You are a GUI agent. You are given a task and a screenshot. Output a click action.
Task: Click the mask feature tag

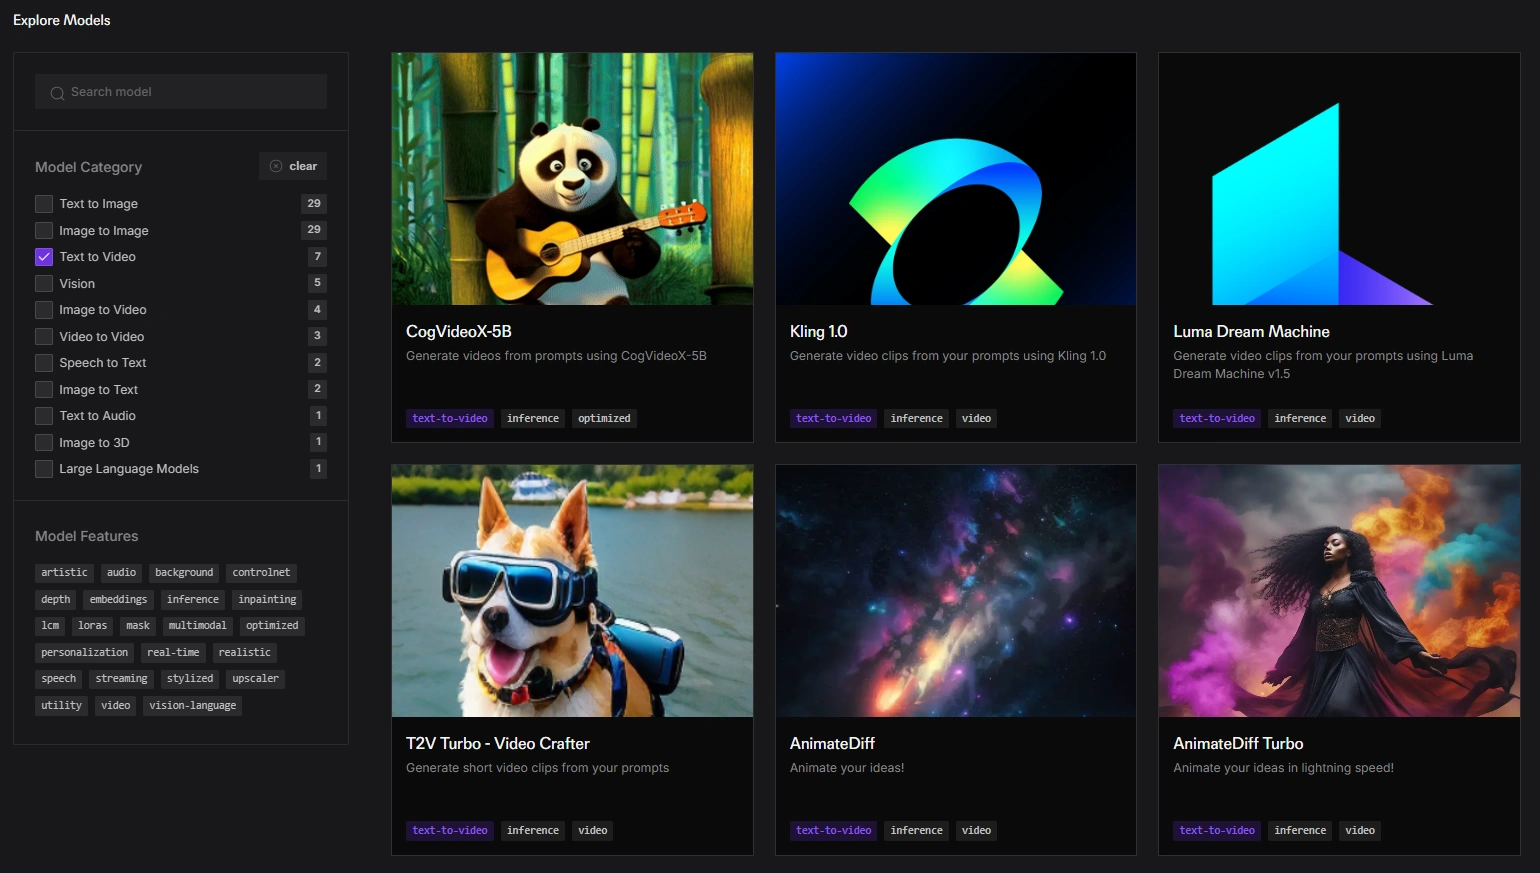(x=138, y=626)
